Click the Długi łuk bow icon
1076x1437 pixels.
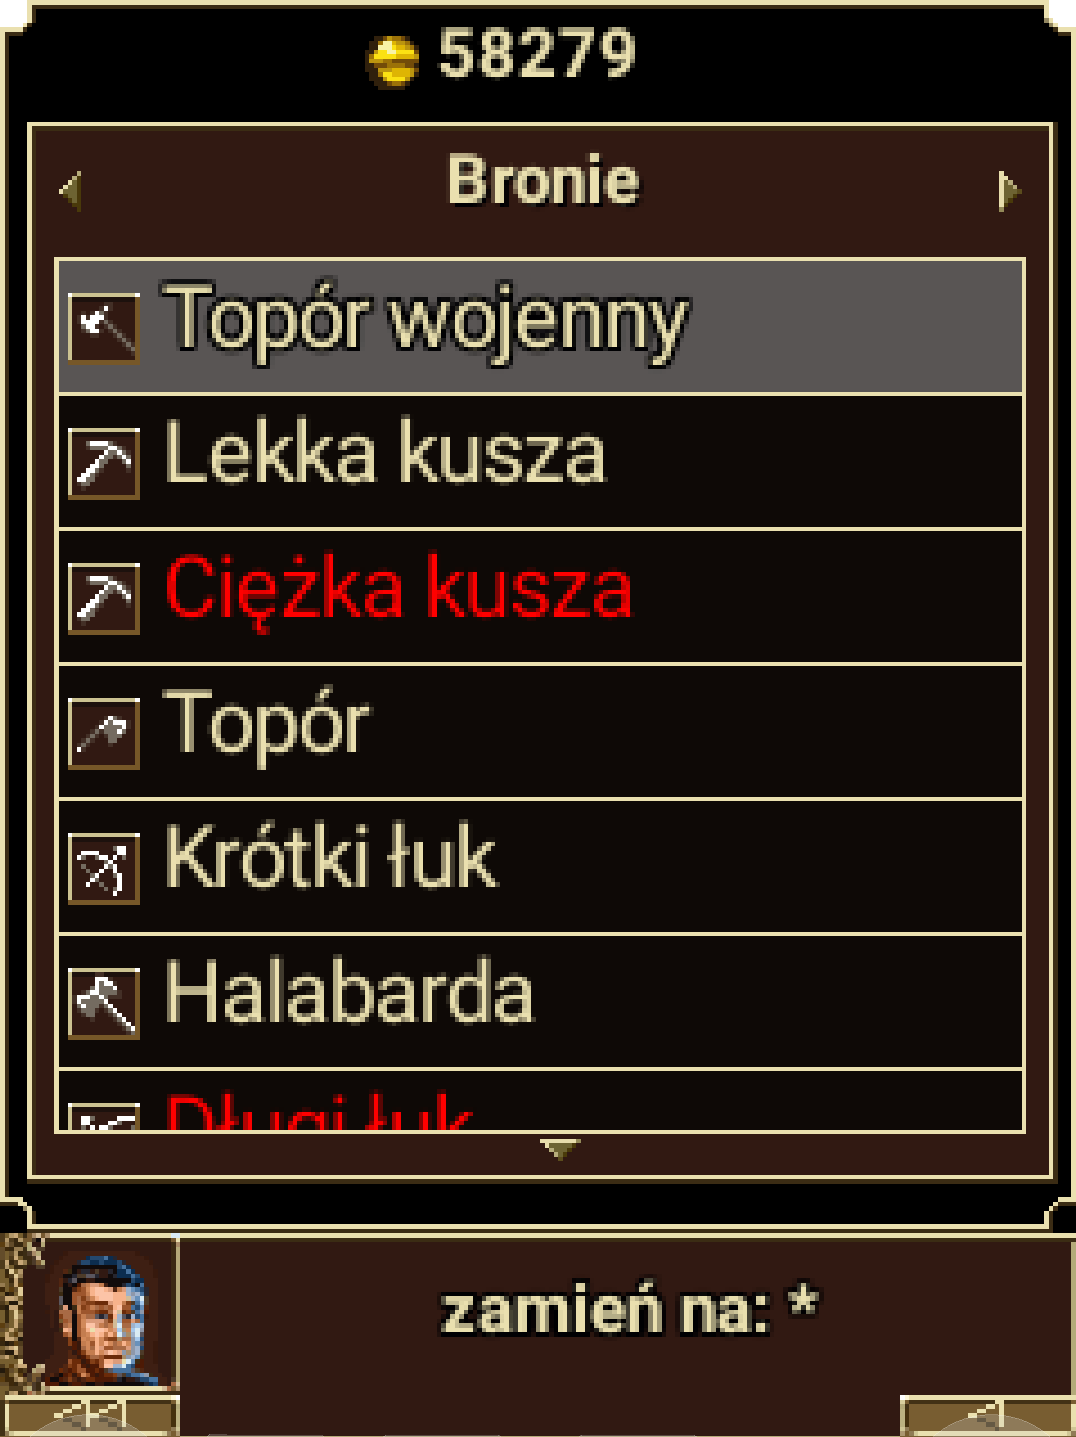104,1116
